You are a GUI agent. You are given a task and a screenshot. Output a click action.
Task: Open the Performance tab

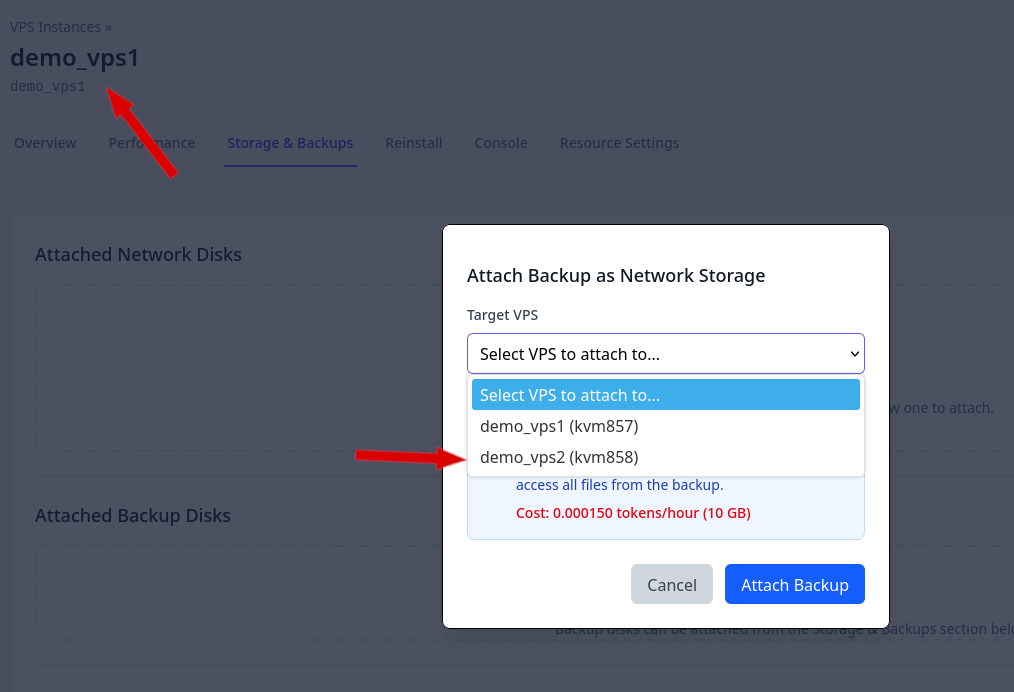click(x=151, y=143)
